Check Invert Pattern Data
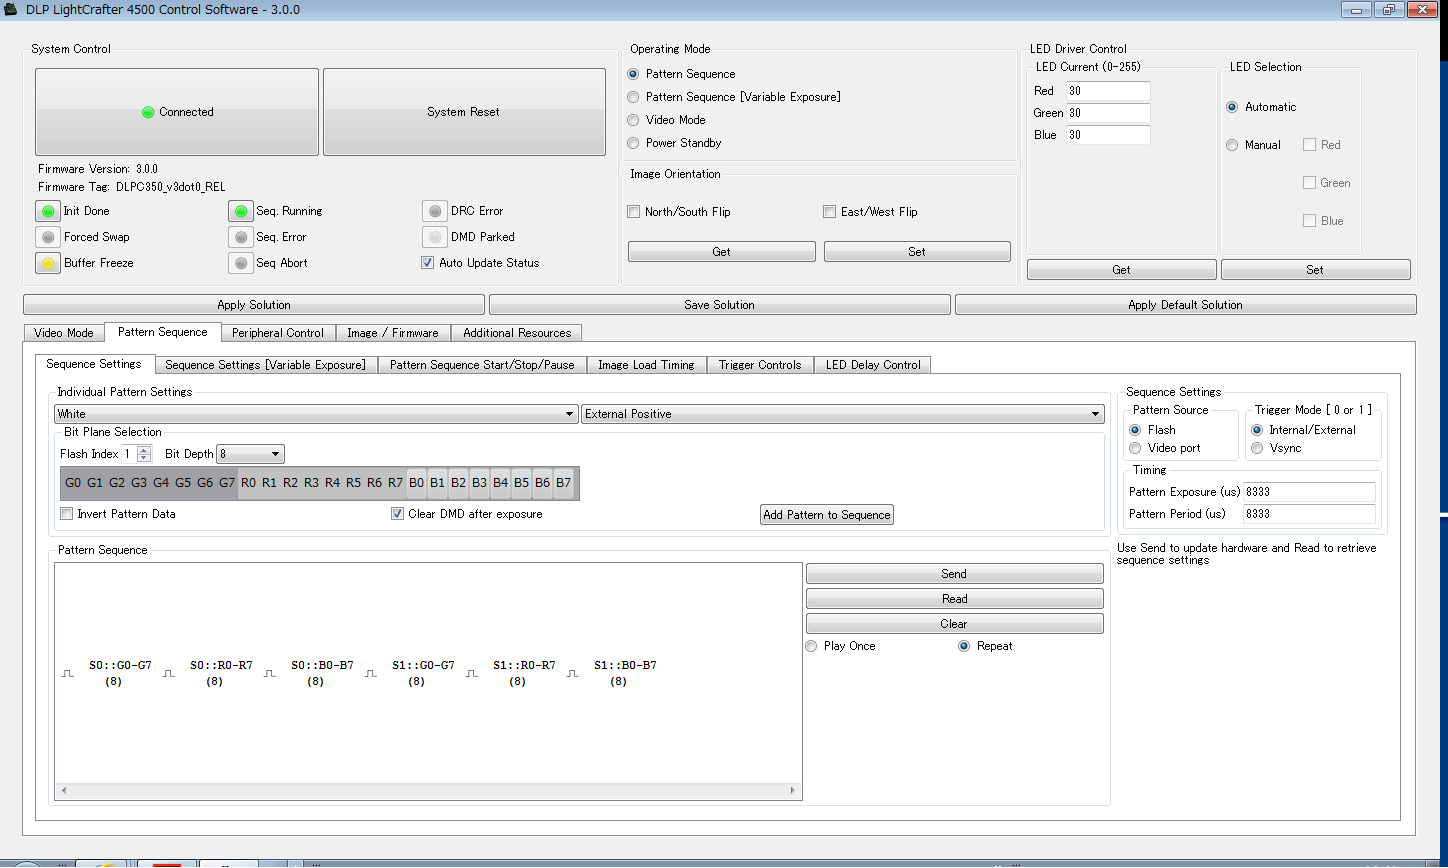 tap(67, 514)
